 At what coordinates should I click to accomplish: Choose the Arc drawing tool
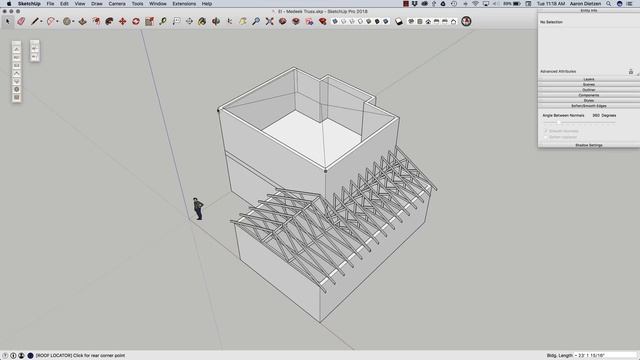coord(51,21)
